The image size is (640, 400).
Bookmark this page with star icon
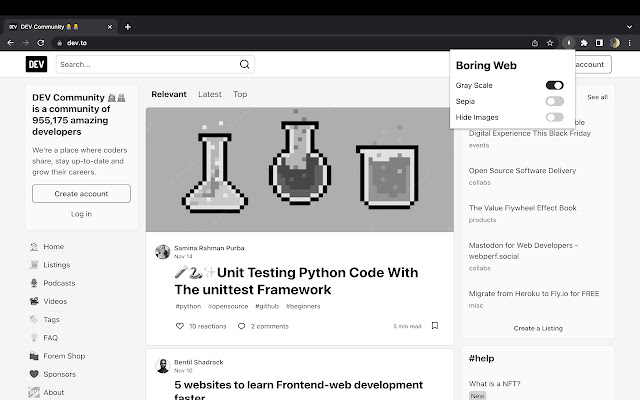(x=550, y=43)
